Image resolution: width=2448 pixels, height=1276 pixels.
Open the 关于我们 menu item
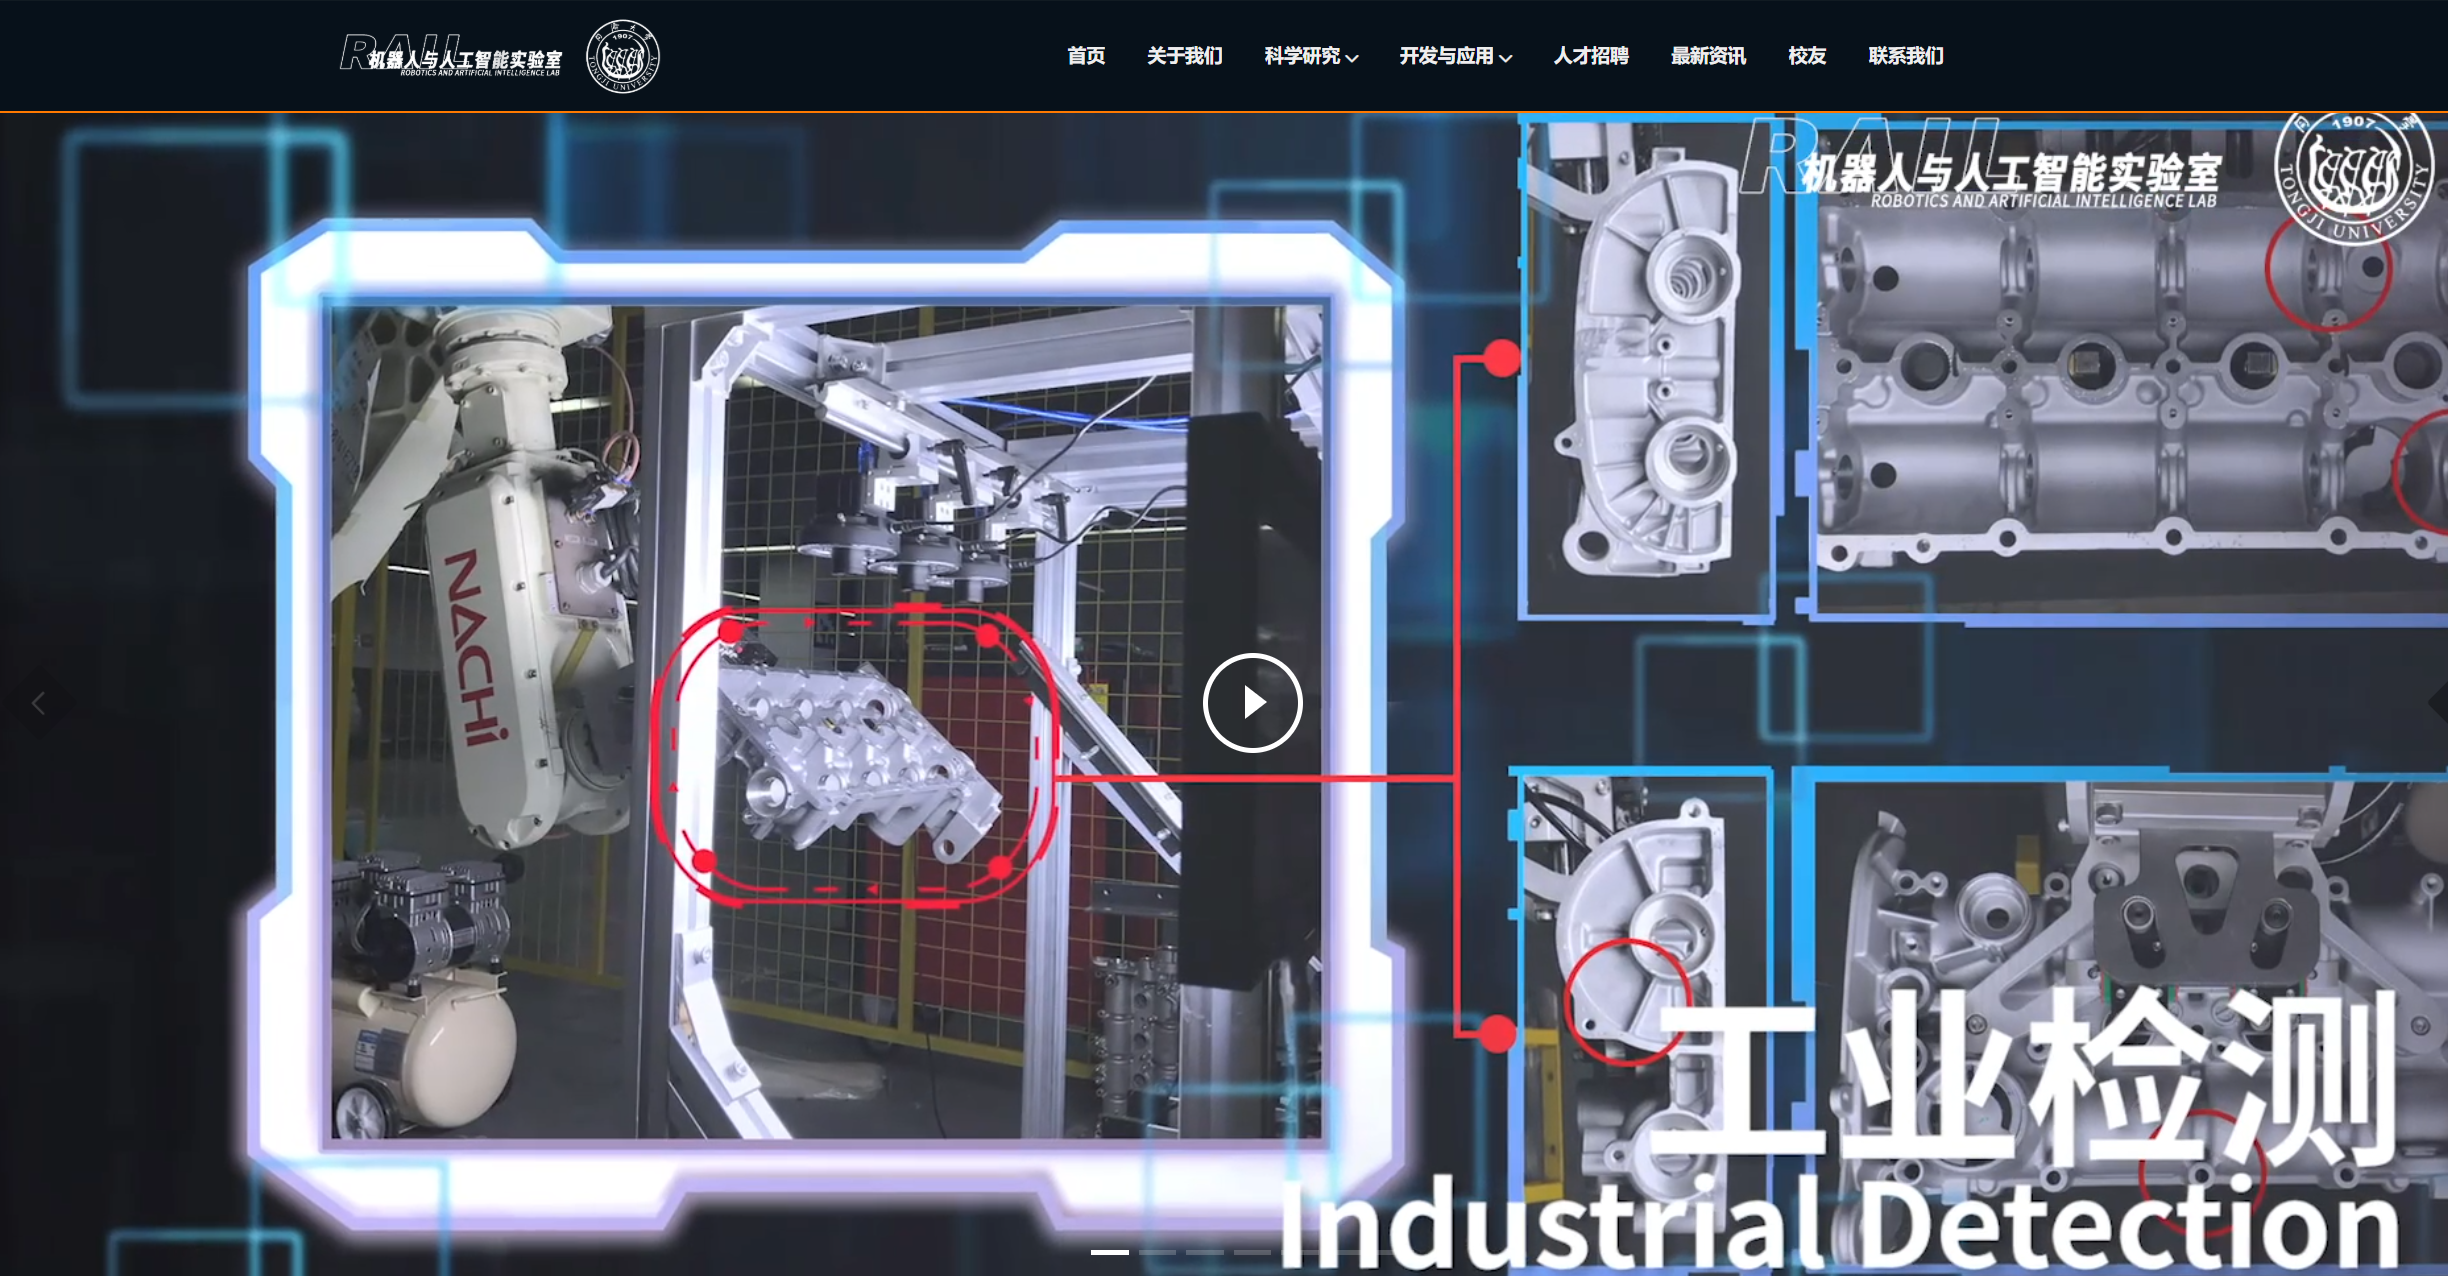[1184, 56]
